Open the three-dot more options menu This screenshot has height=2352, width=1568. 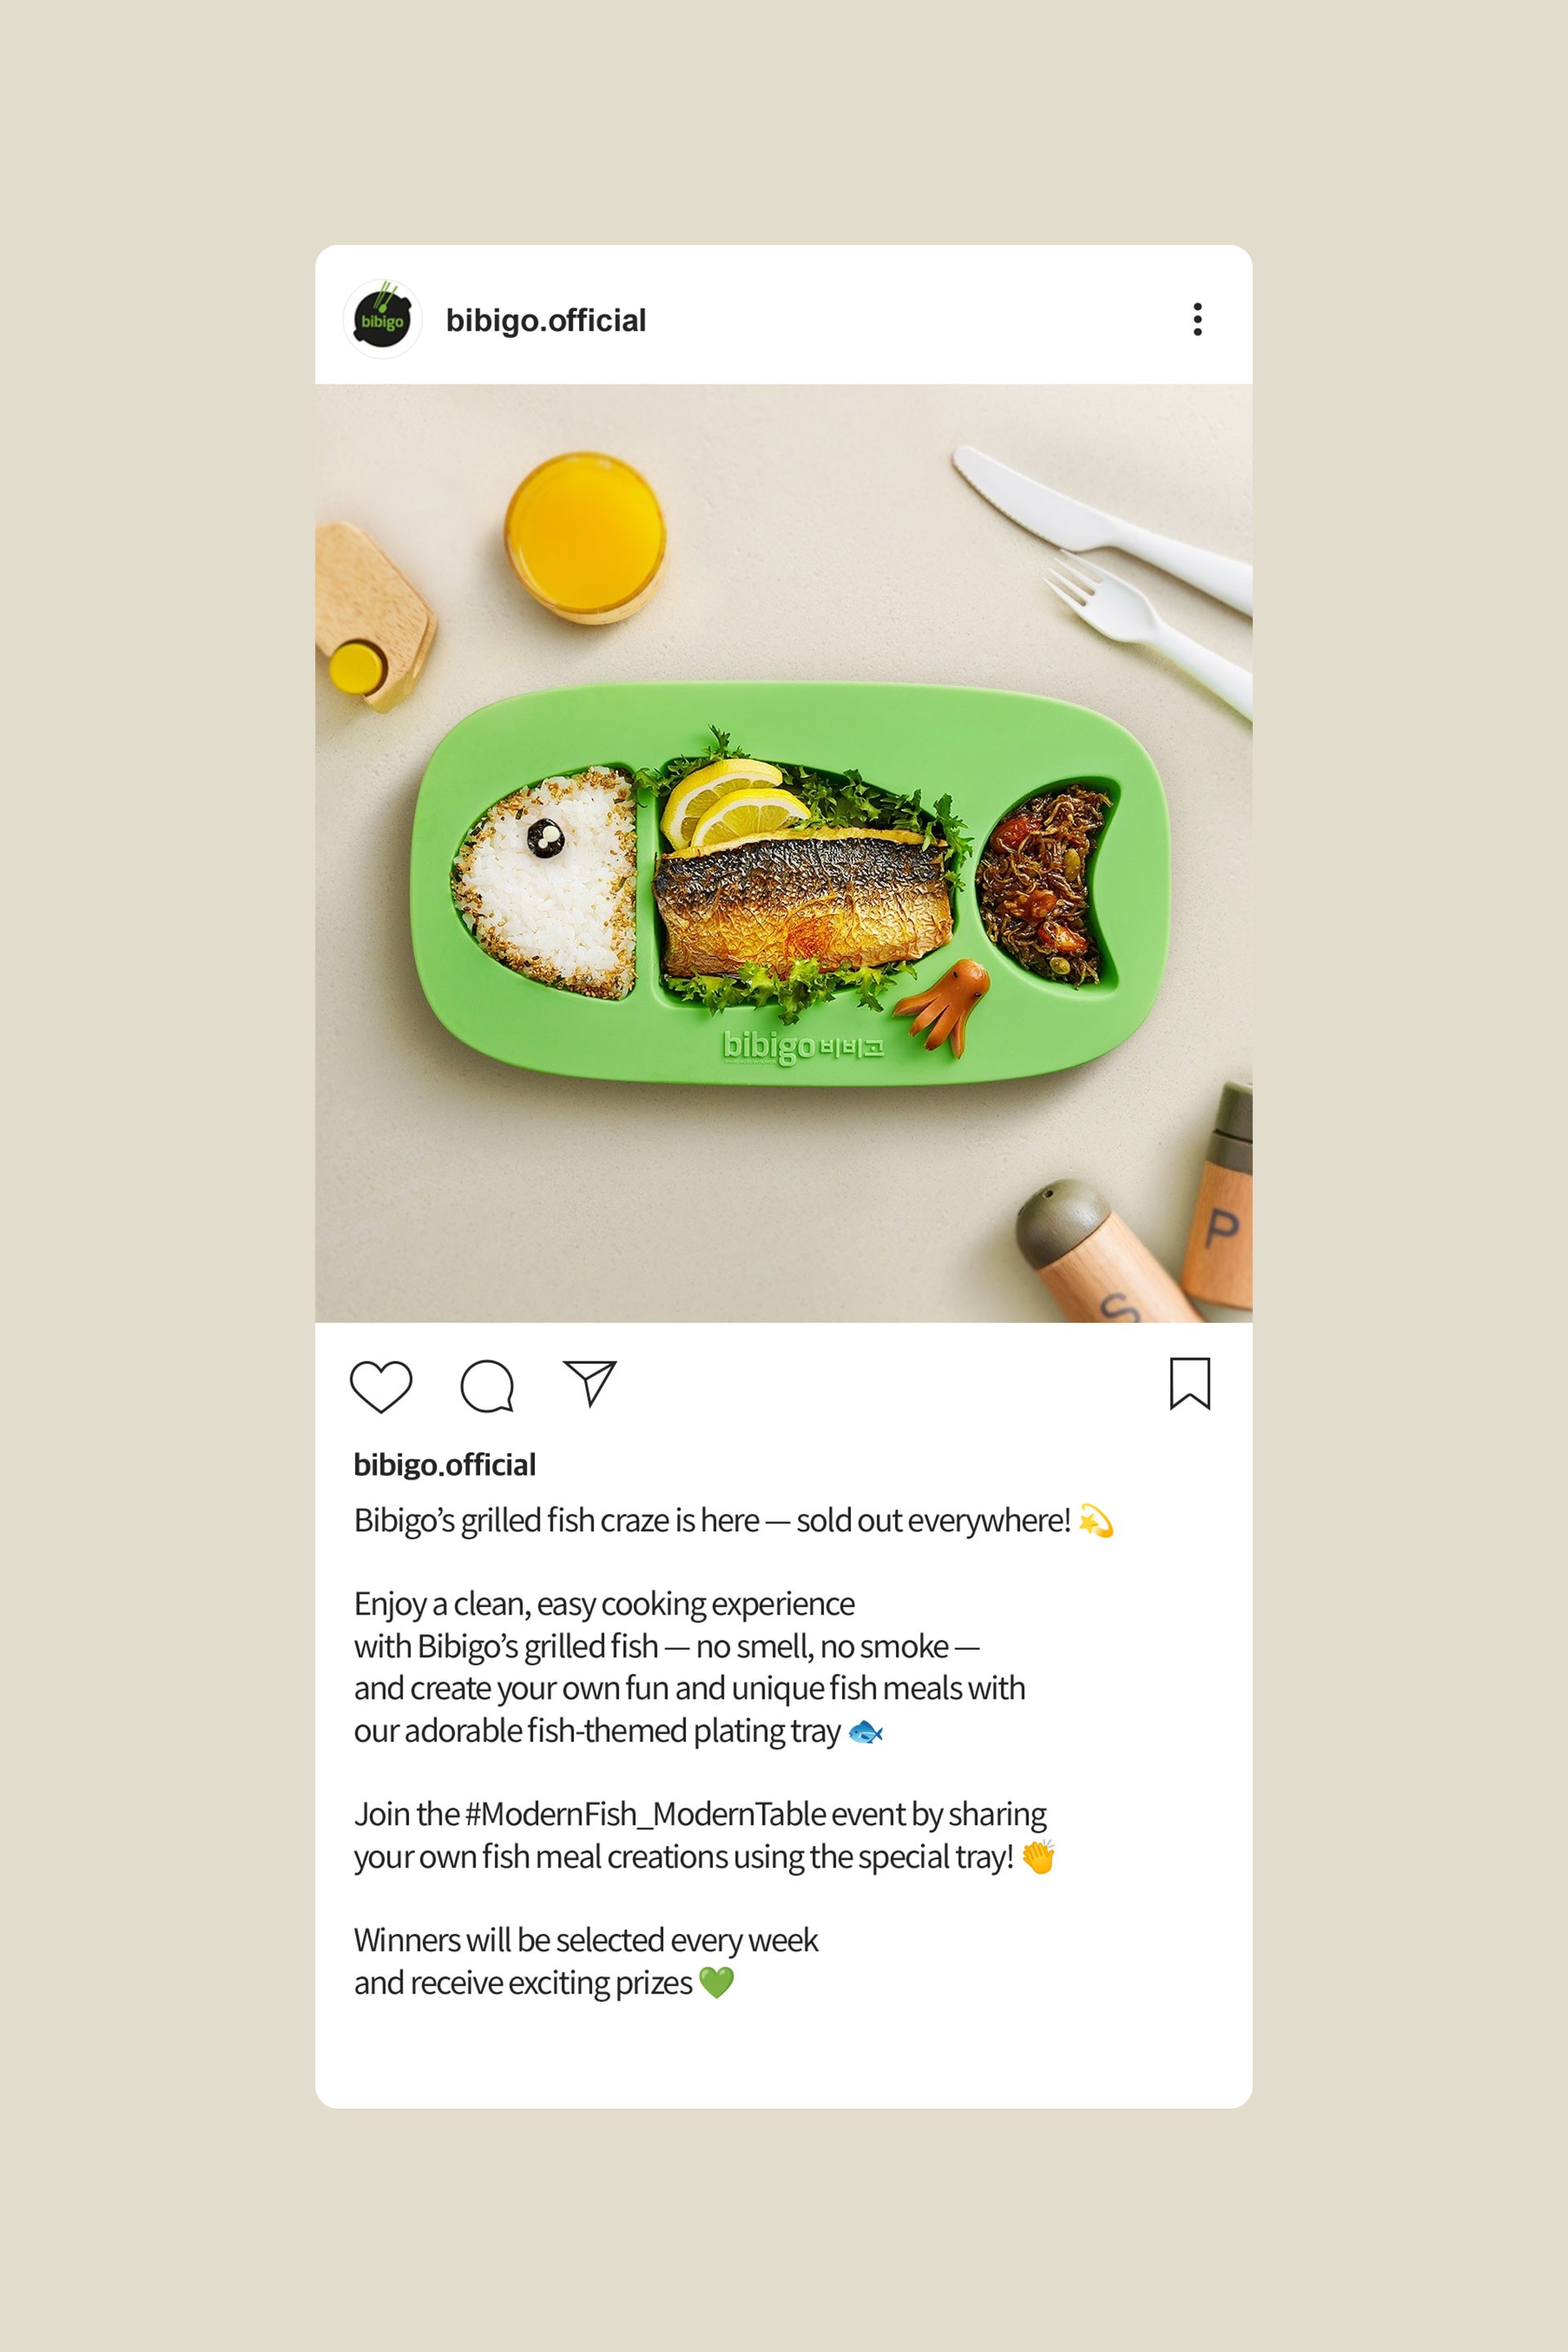pyautogui.click(x=1197, y=319)
